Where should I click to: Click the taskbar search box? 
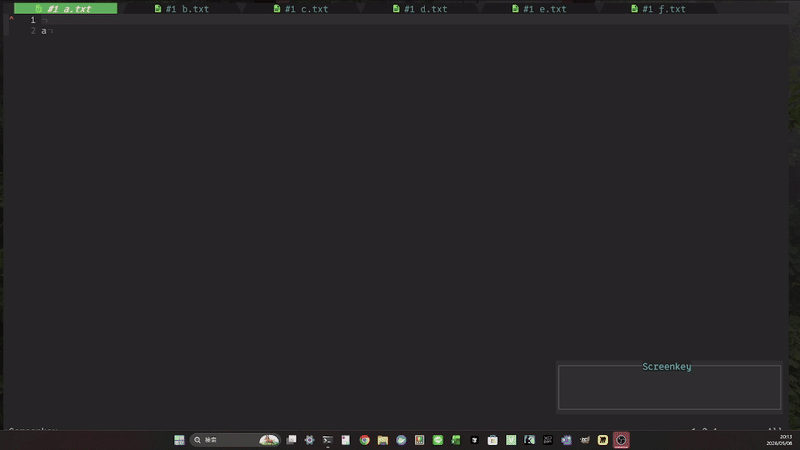(x=235, y=440)
